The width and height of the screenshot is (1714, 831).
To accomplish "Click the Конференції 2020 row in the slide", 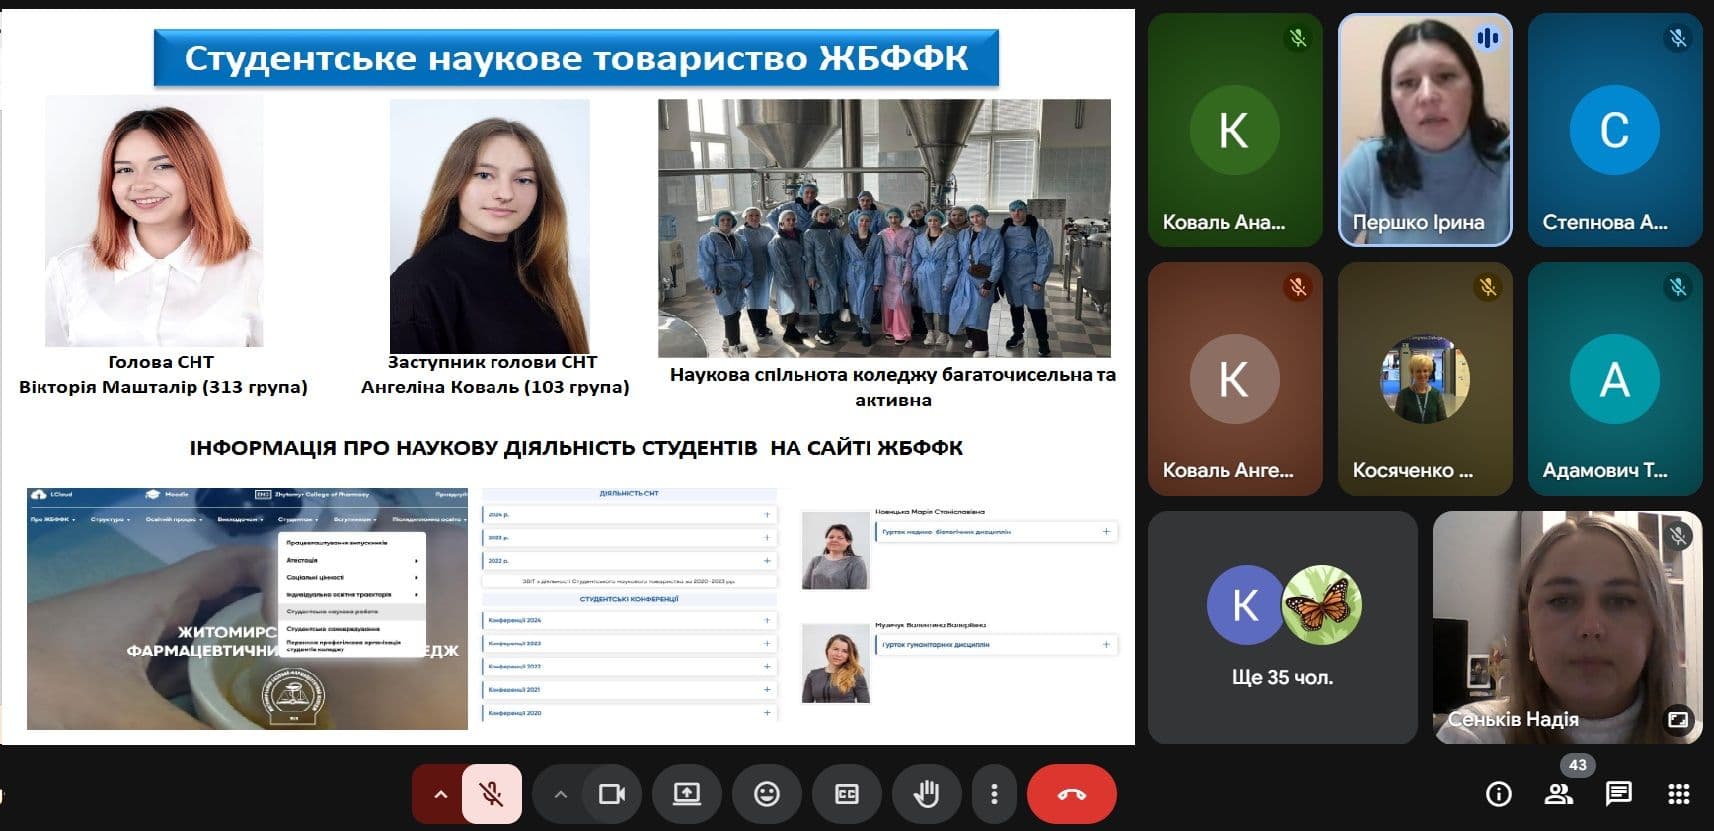I will (629, 713).
